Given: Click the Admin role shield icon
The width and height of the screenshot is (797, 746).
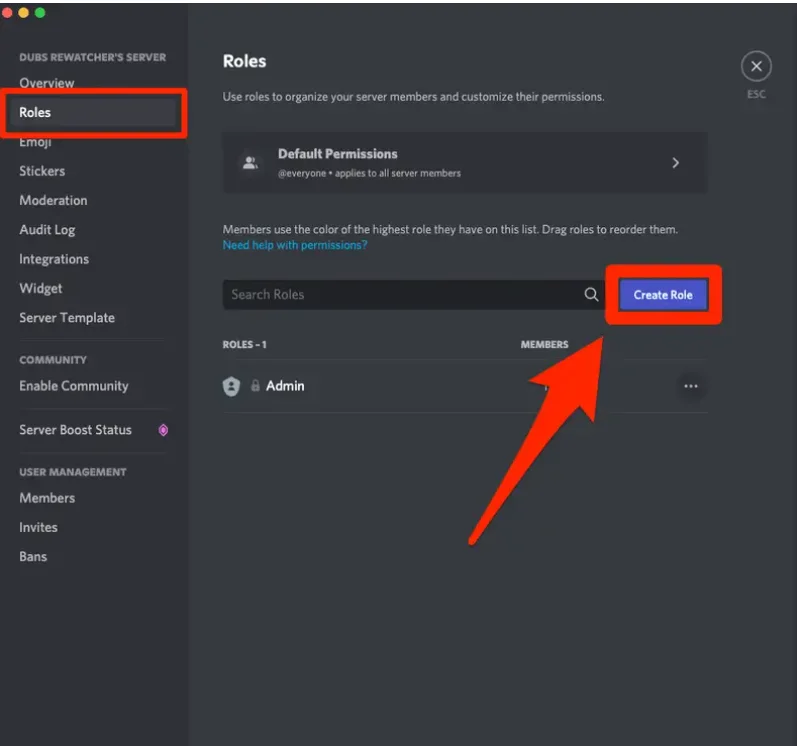Looking at the screenshot, I should coord(232,386).
